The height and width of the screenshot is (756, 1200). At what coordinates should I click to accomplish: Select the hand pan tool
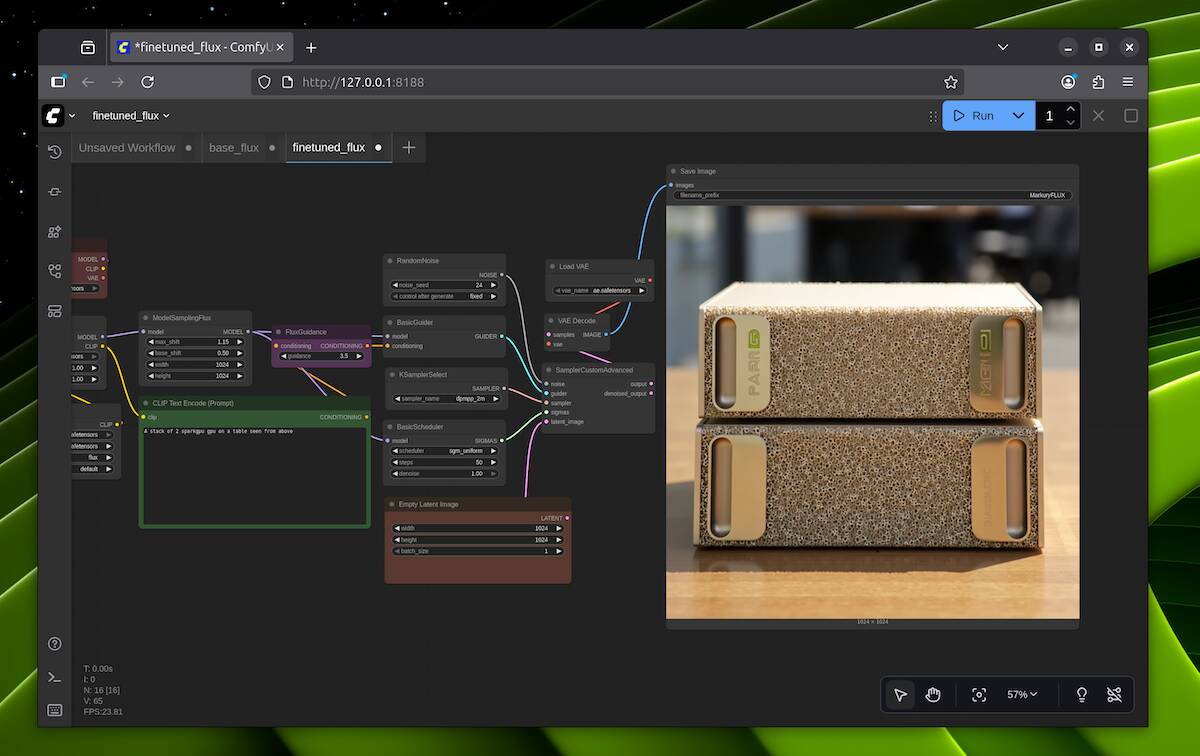[933, 695]
